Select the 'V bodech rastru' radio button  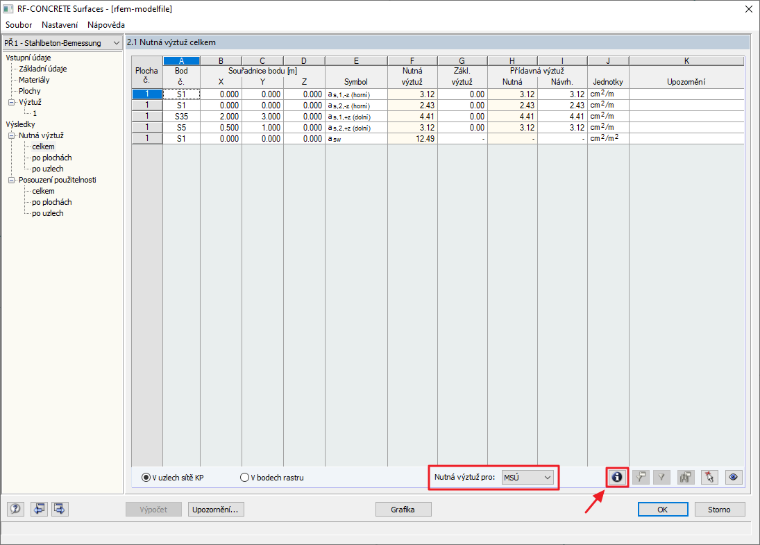pyautogui.click(x=244, y=478)
